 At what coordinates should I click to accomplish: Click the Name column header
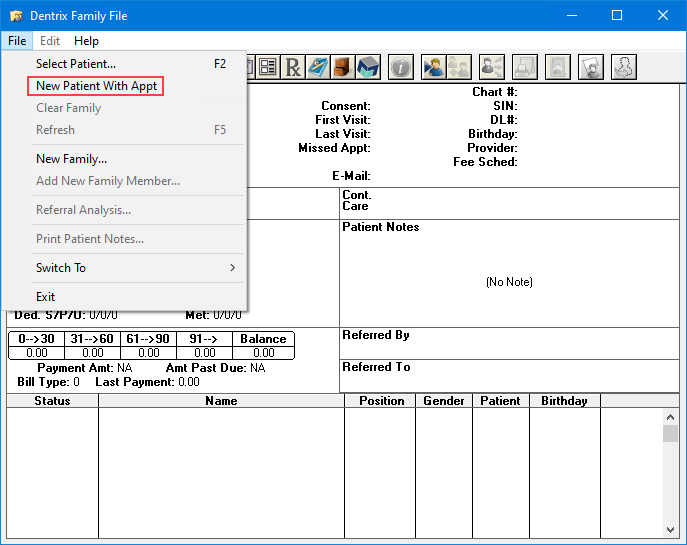click(221, 401)
